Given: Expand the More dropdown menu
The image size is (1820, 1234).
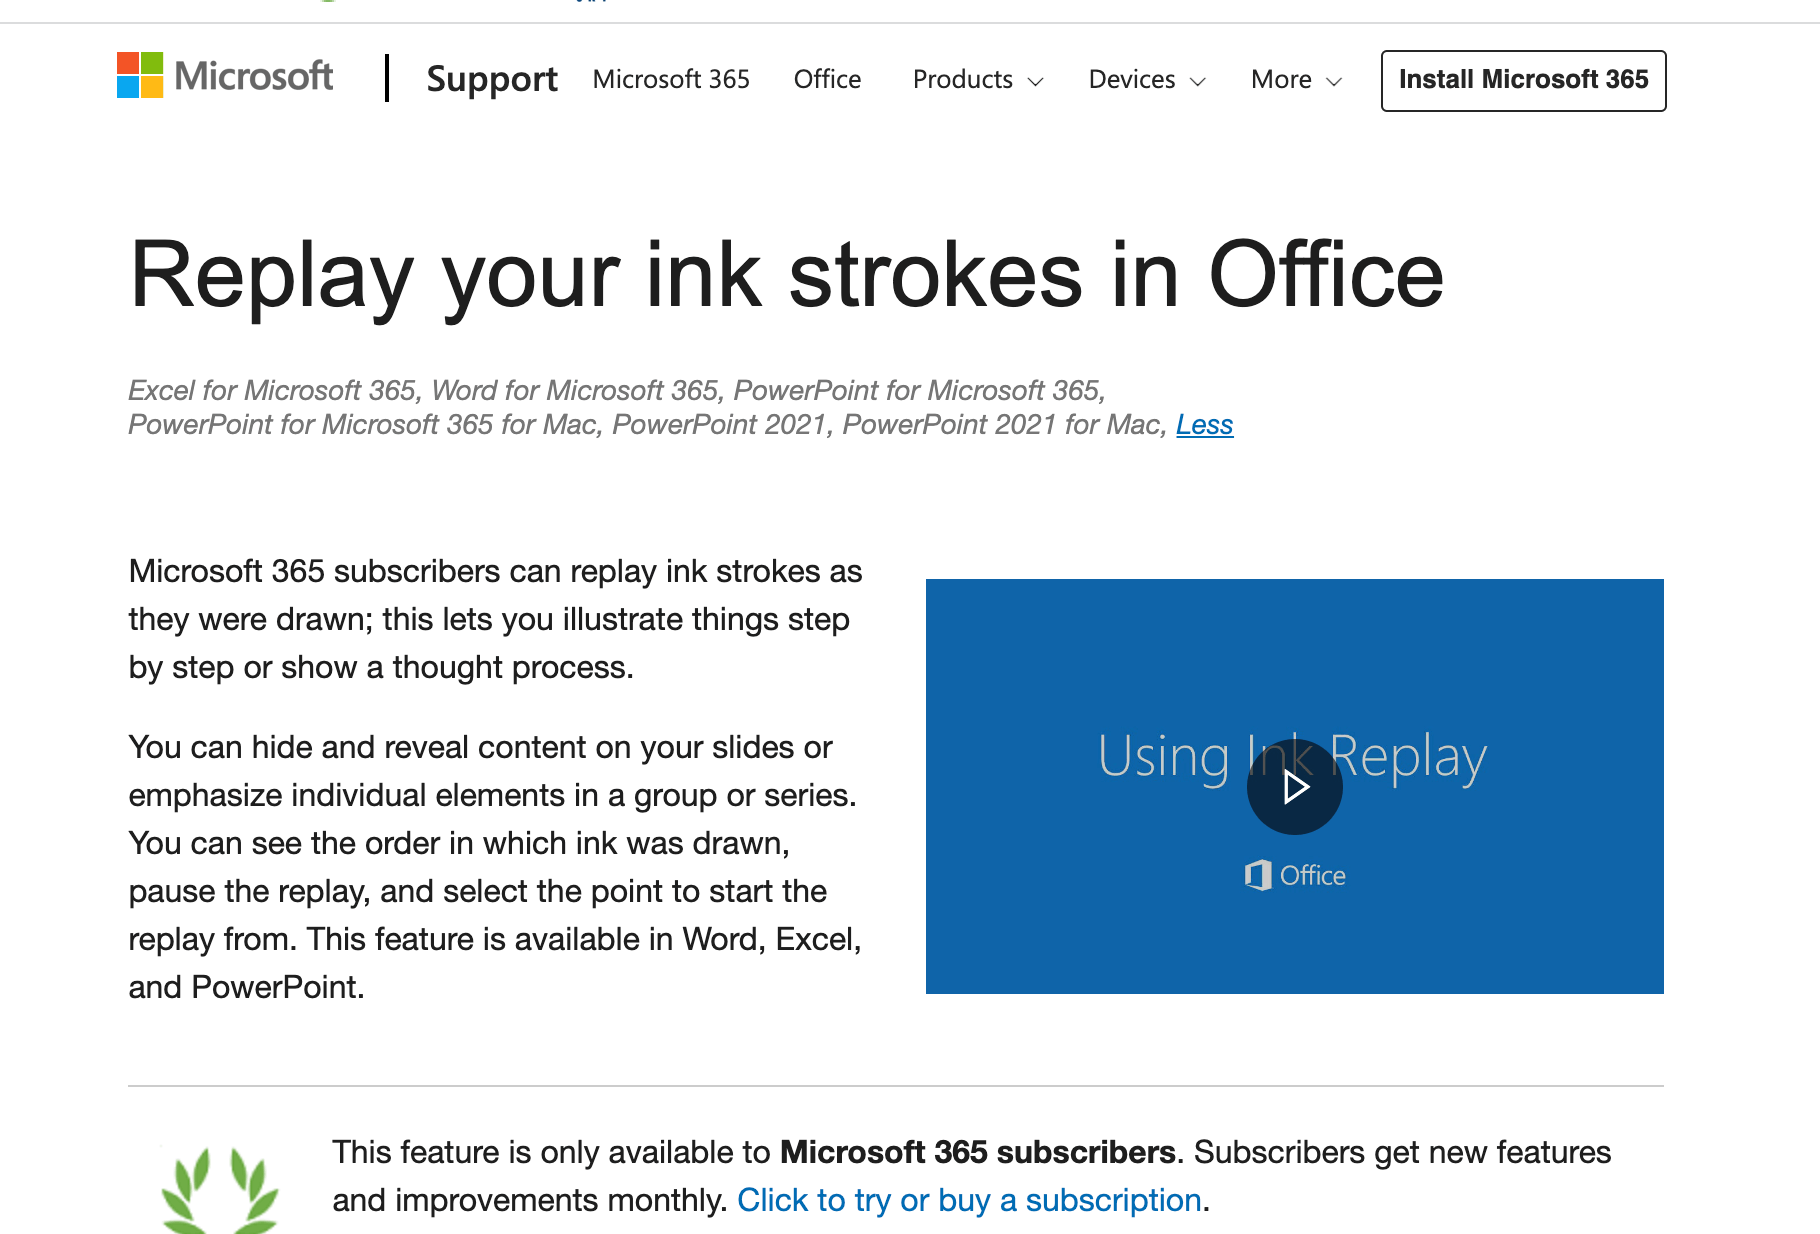Looking at the screenshot, I should (x=1296, y=79).
